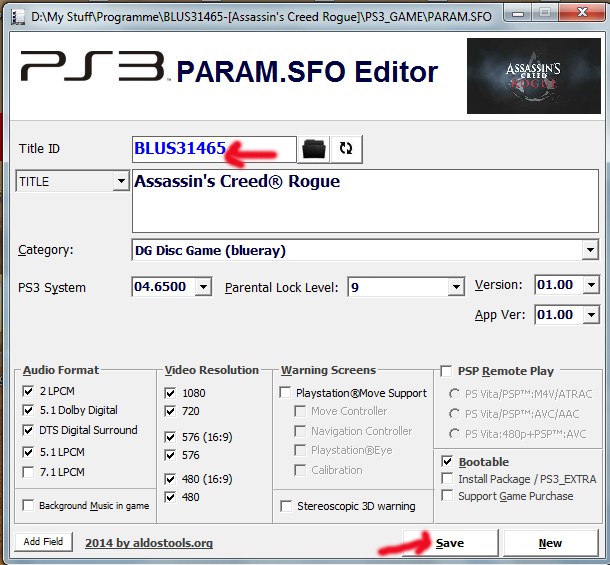Enable Background Music in game

[x=28, y=506]
